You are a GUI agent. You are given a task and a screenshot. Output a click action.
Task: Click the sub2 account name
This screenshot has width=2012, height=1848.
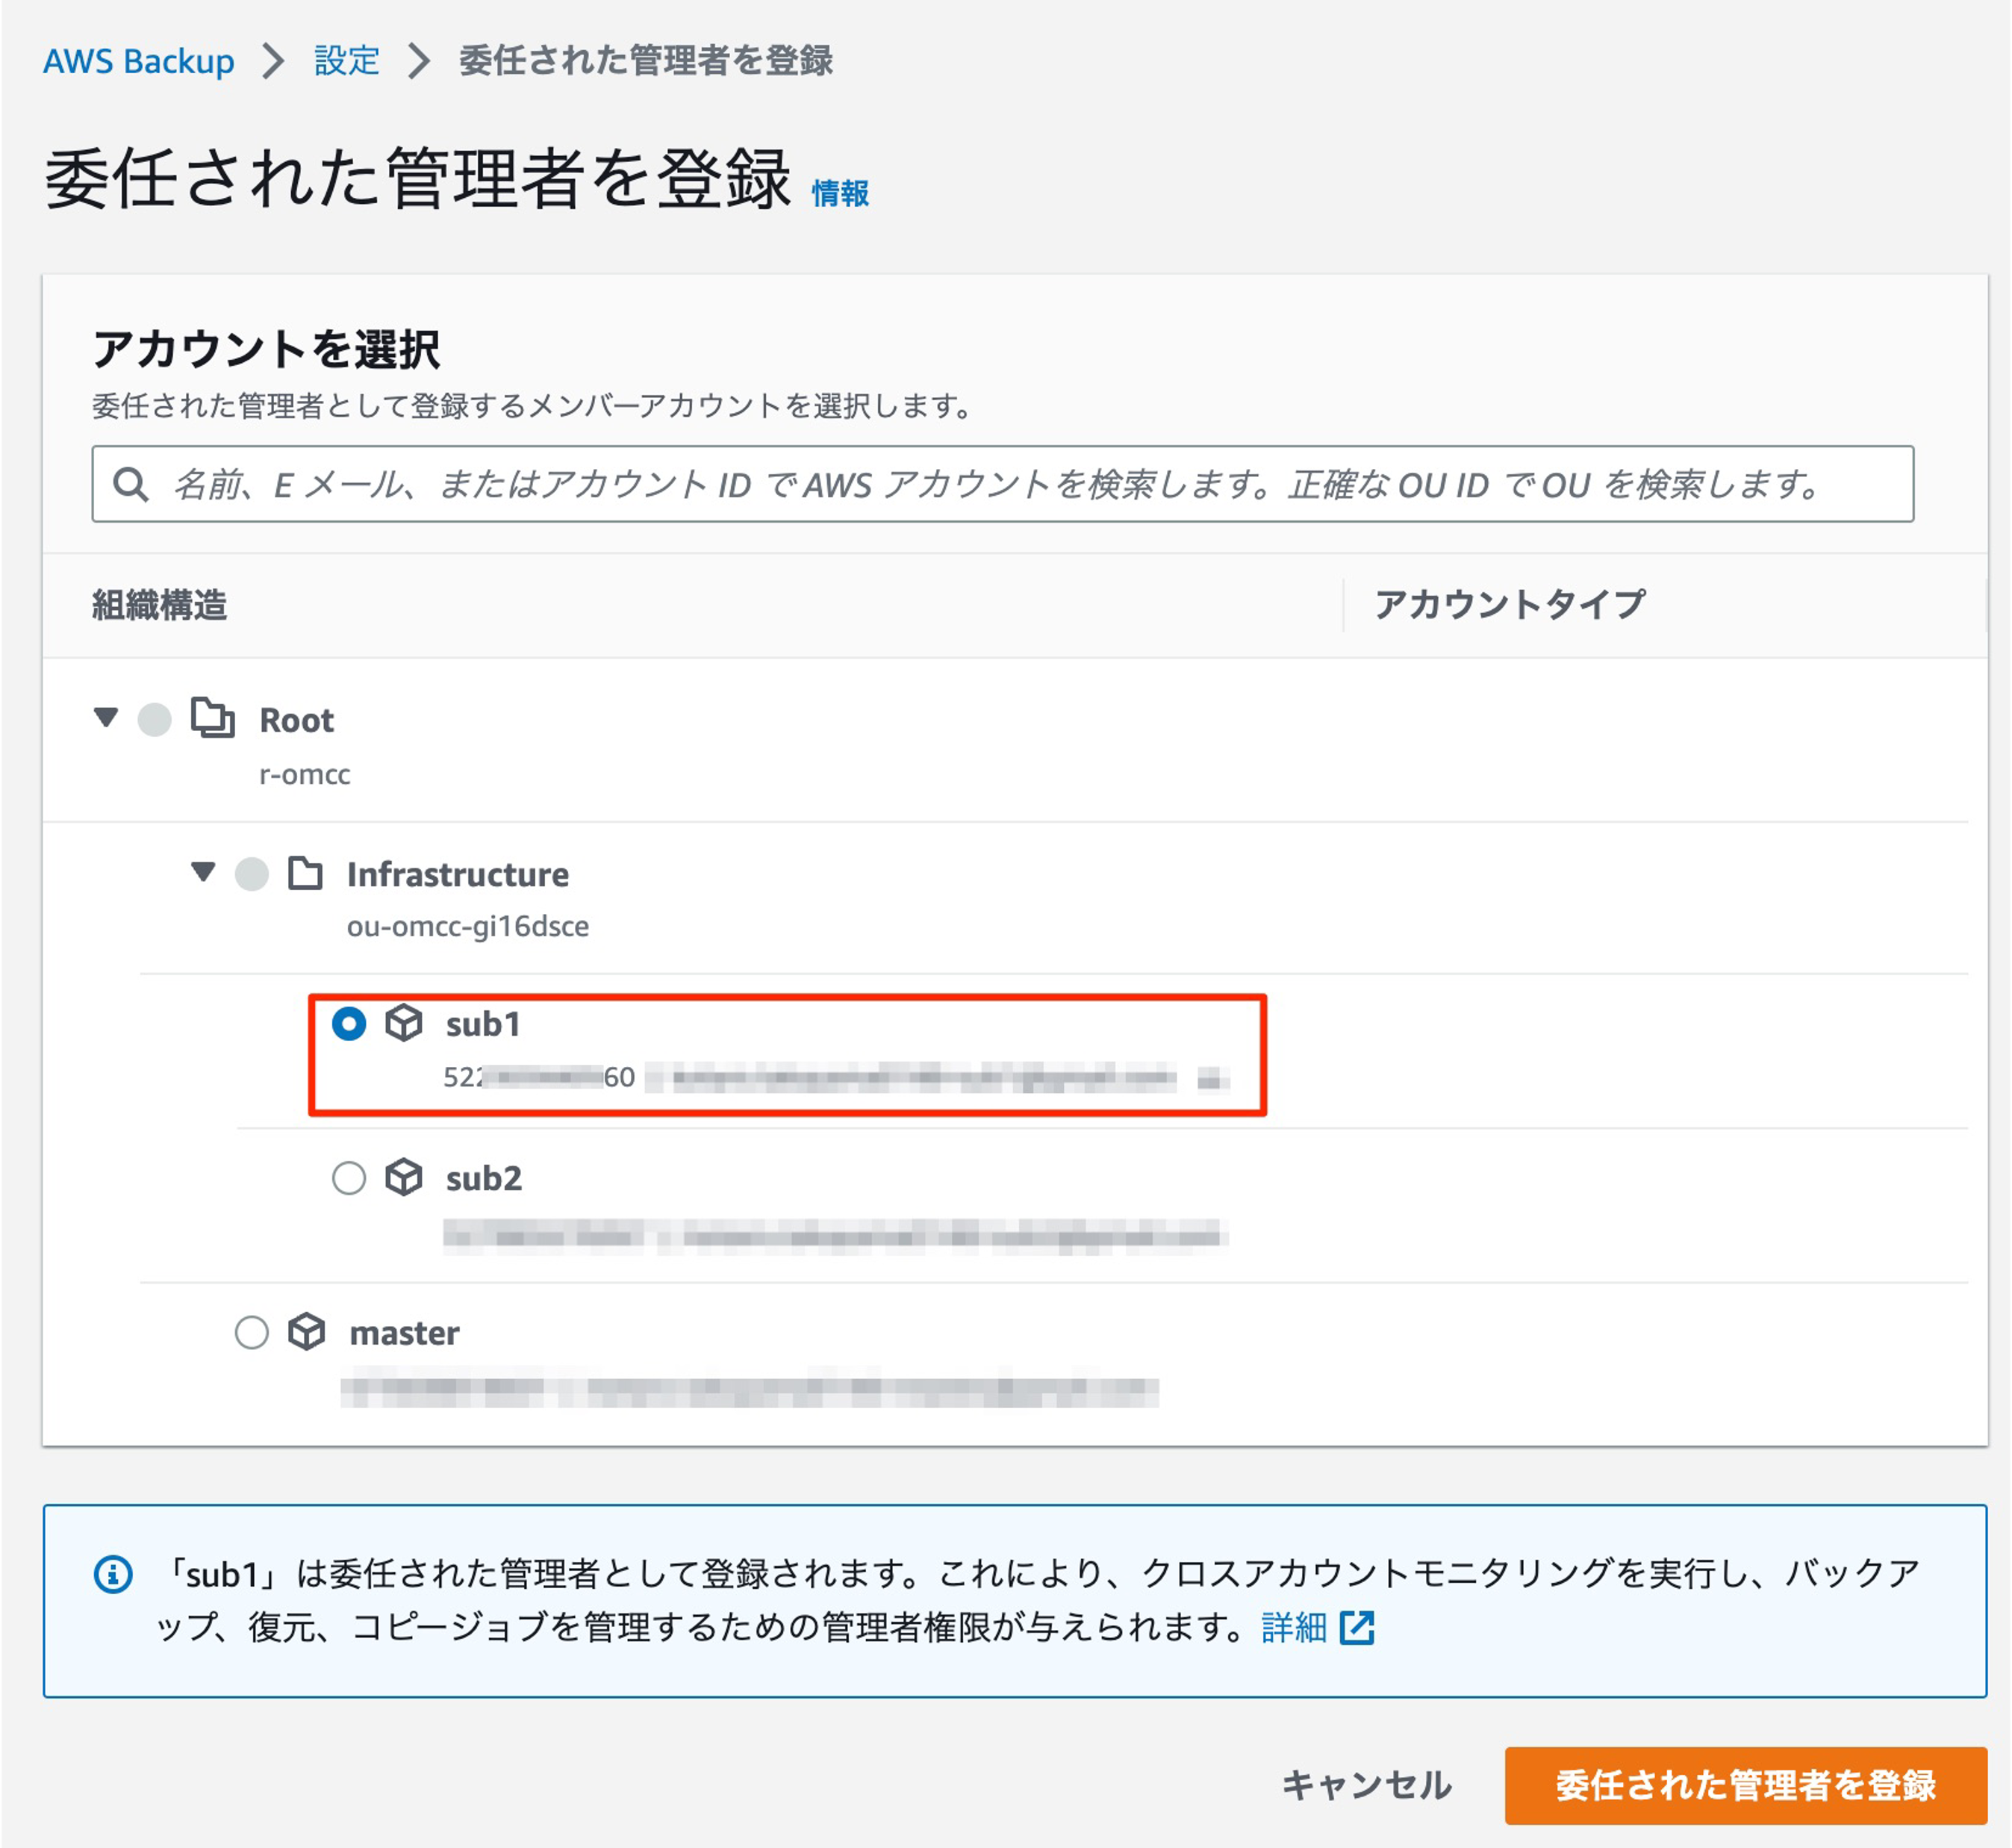484,1178
